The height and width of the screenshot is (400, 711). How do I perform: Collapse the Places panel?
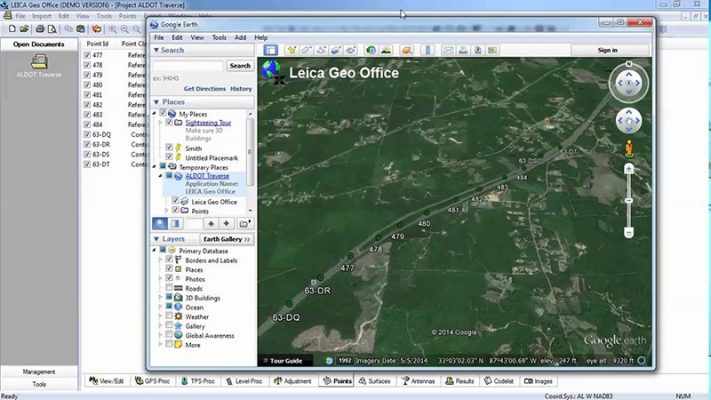[x=156, y=102]
